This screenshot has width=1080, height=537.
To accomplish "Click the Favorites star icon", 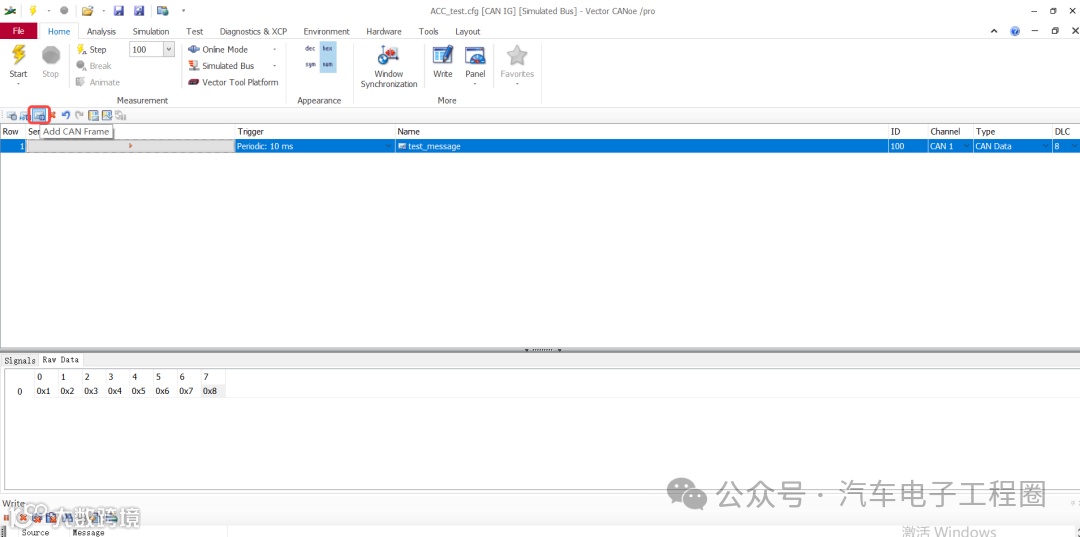I will 517,55.
